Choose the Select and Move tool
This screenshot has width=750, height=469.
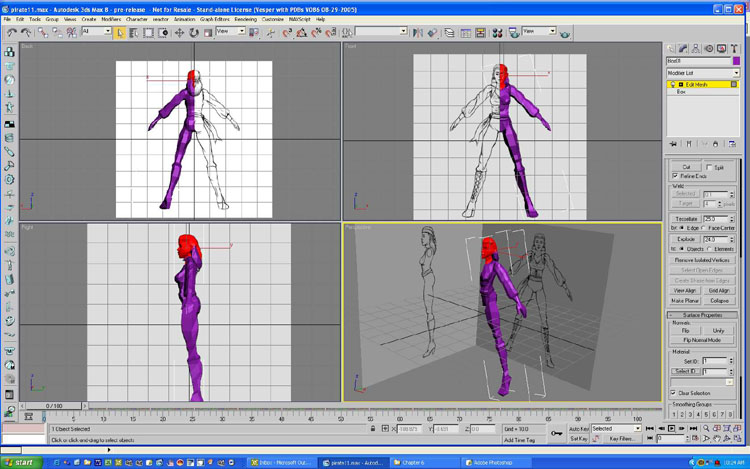coord(179,32)
